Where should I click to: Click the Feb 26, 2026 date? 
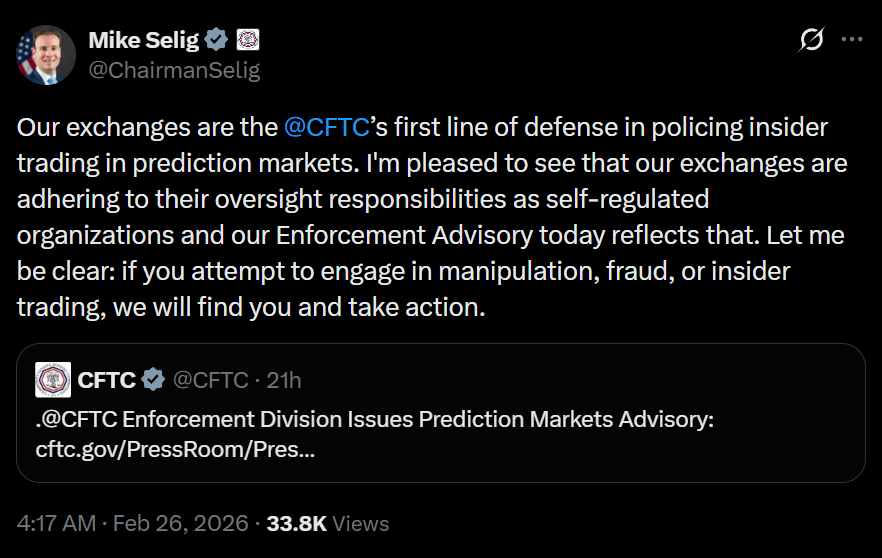[x=180, y=523]
